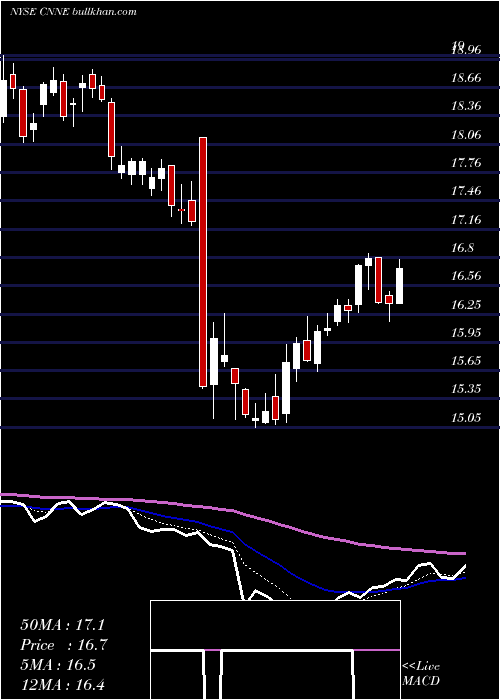Viewport: 500px width, 700px height.
Task: Click the <<Live MACD label
Action: (x=421, y=673)
